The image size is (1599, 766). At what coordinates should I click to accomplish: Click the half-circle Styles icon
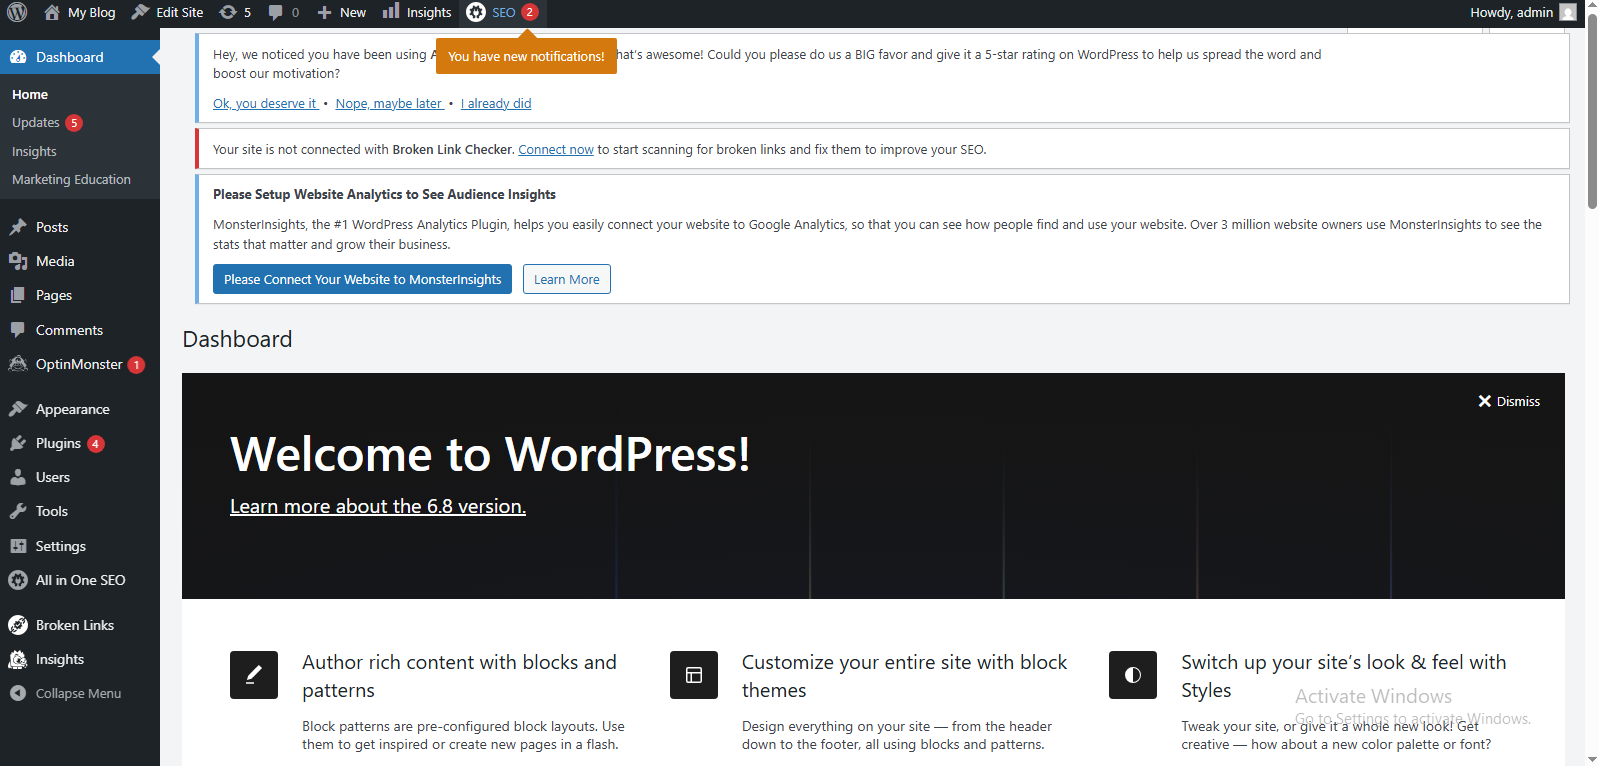1133,675
